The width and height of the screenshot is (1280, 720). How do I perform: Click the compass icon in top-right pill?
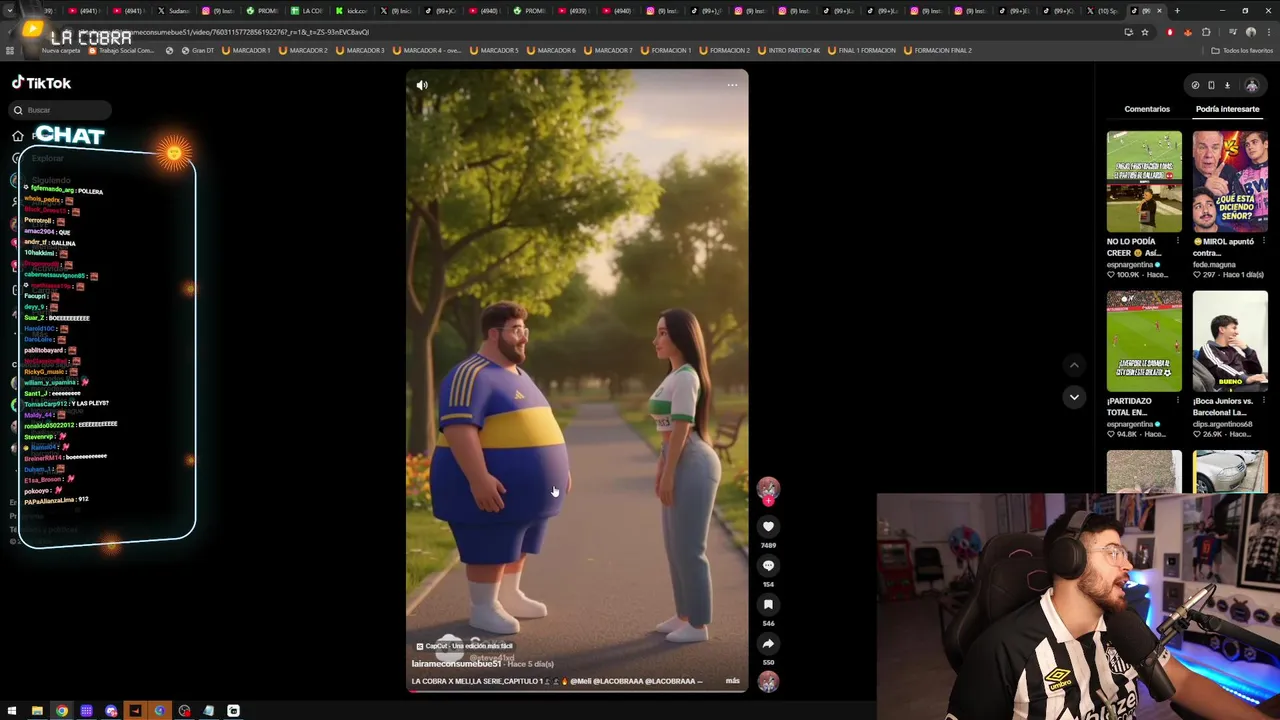(x=1195, y=85)
